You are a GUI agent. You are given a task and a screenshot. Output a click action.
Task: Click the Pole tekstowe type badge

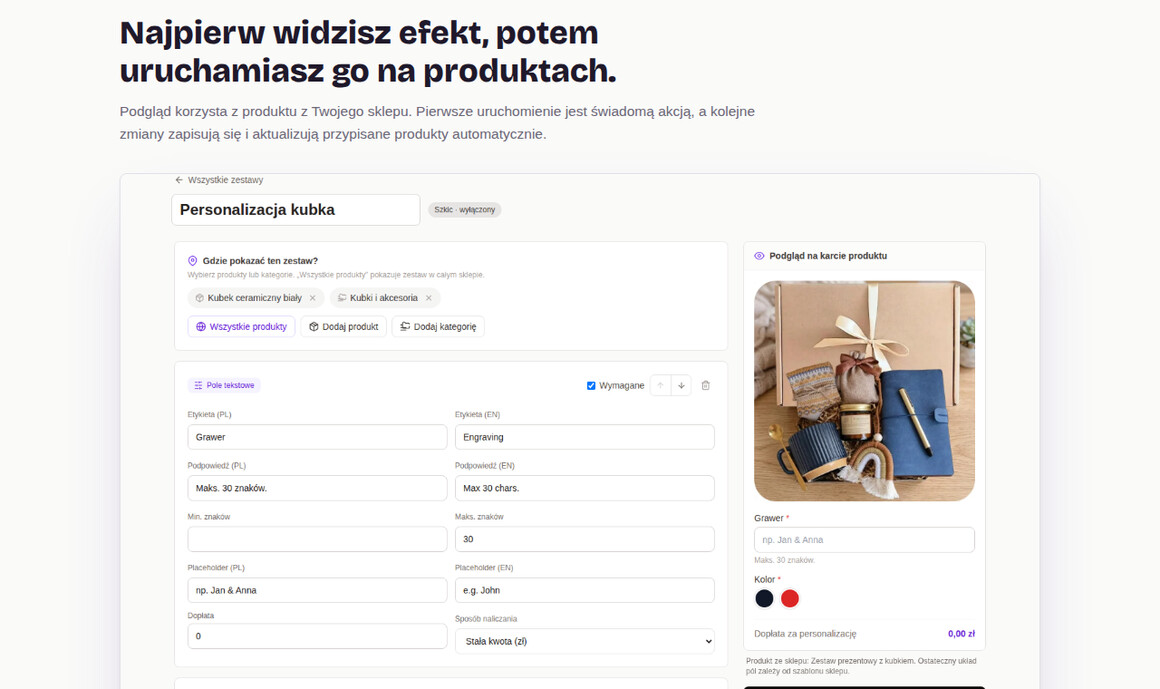(224, 386)
